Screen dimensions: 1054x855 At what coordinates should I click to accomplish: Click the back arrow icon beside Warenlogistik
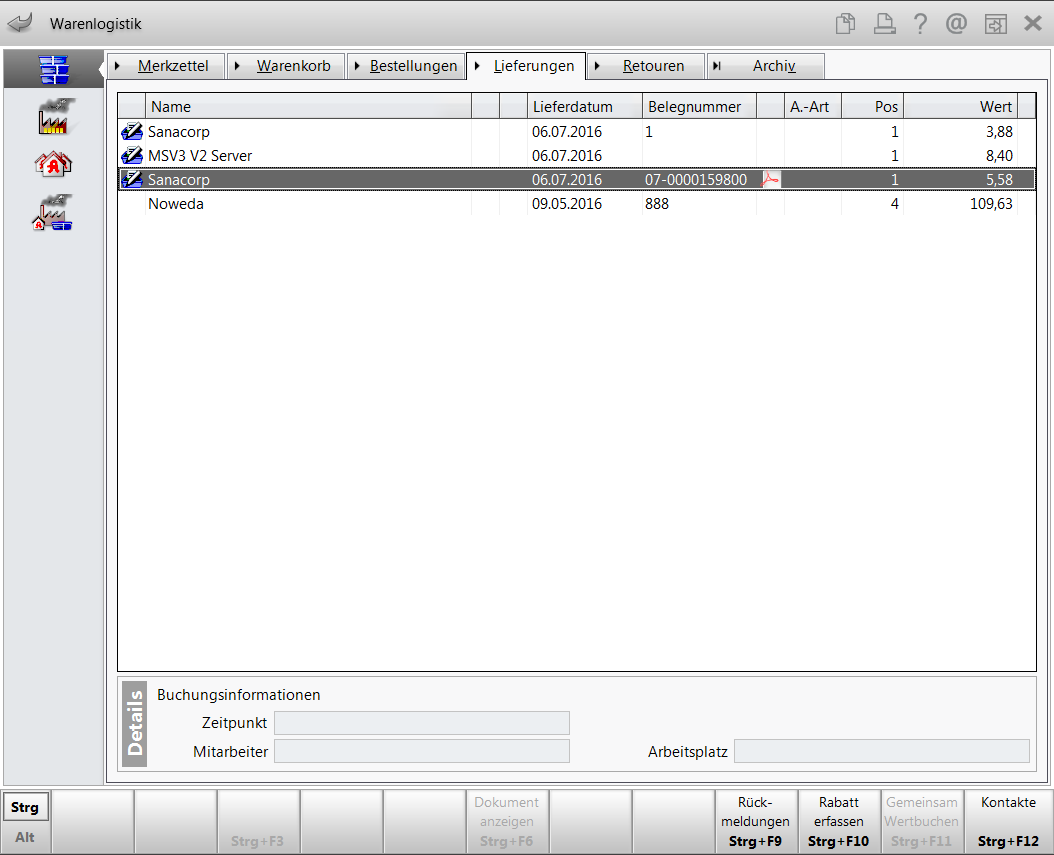click(21, 24)
